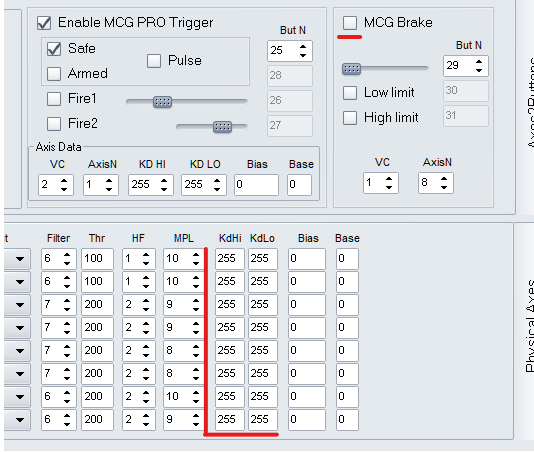Decrease the MCG Brake But N value of 29
This screenshot has width=534, height=452.
pyautogui.click(x=479, y=69)
